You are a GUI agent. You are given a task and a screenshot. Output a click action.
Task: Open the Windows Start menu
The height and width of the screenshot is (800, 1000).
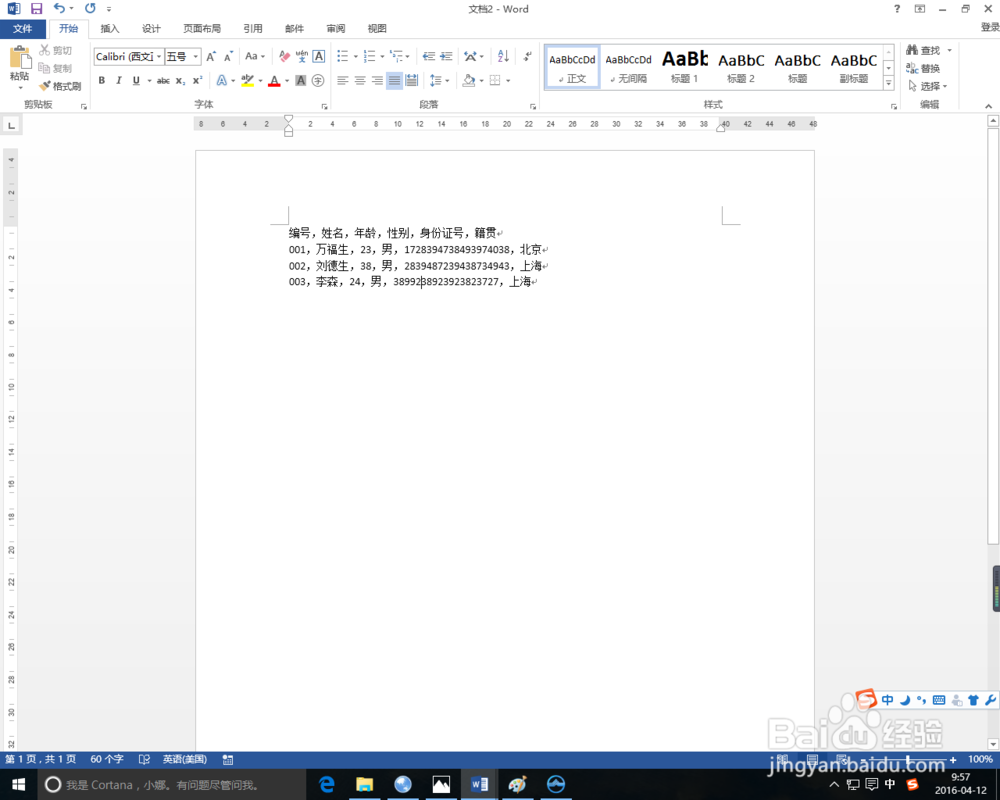[18, 785]
